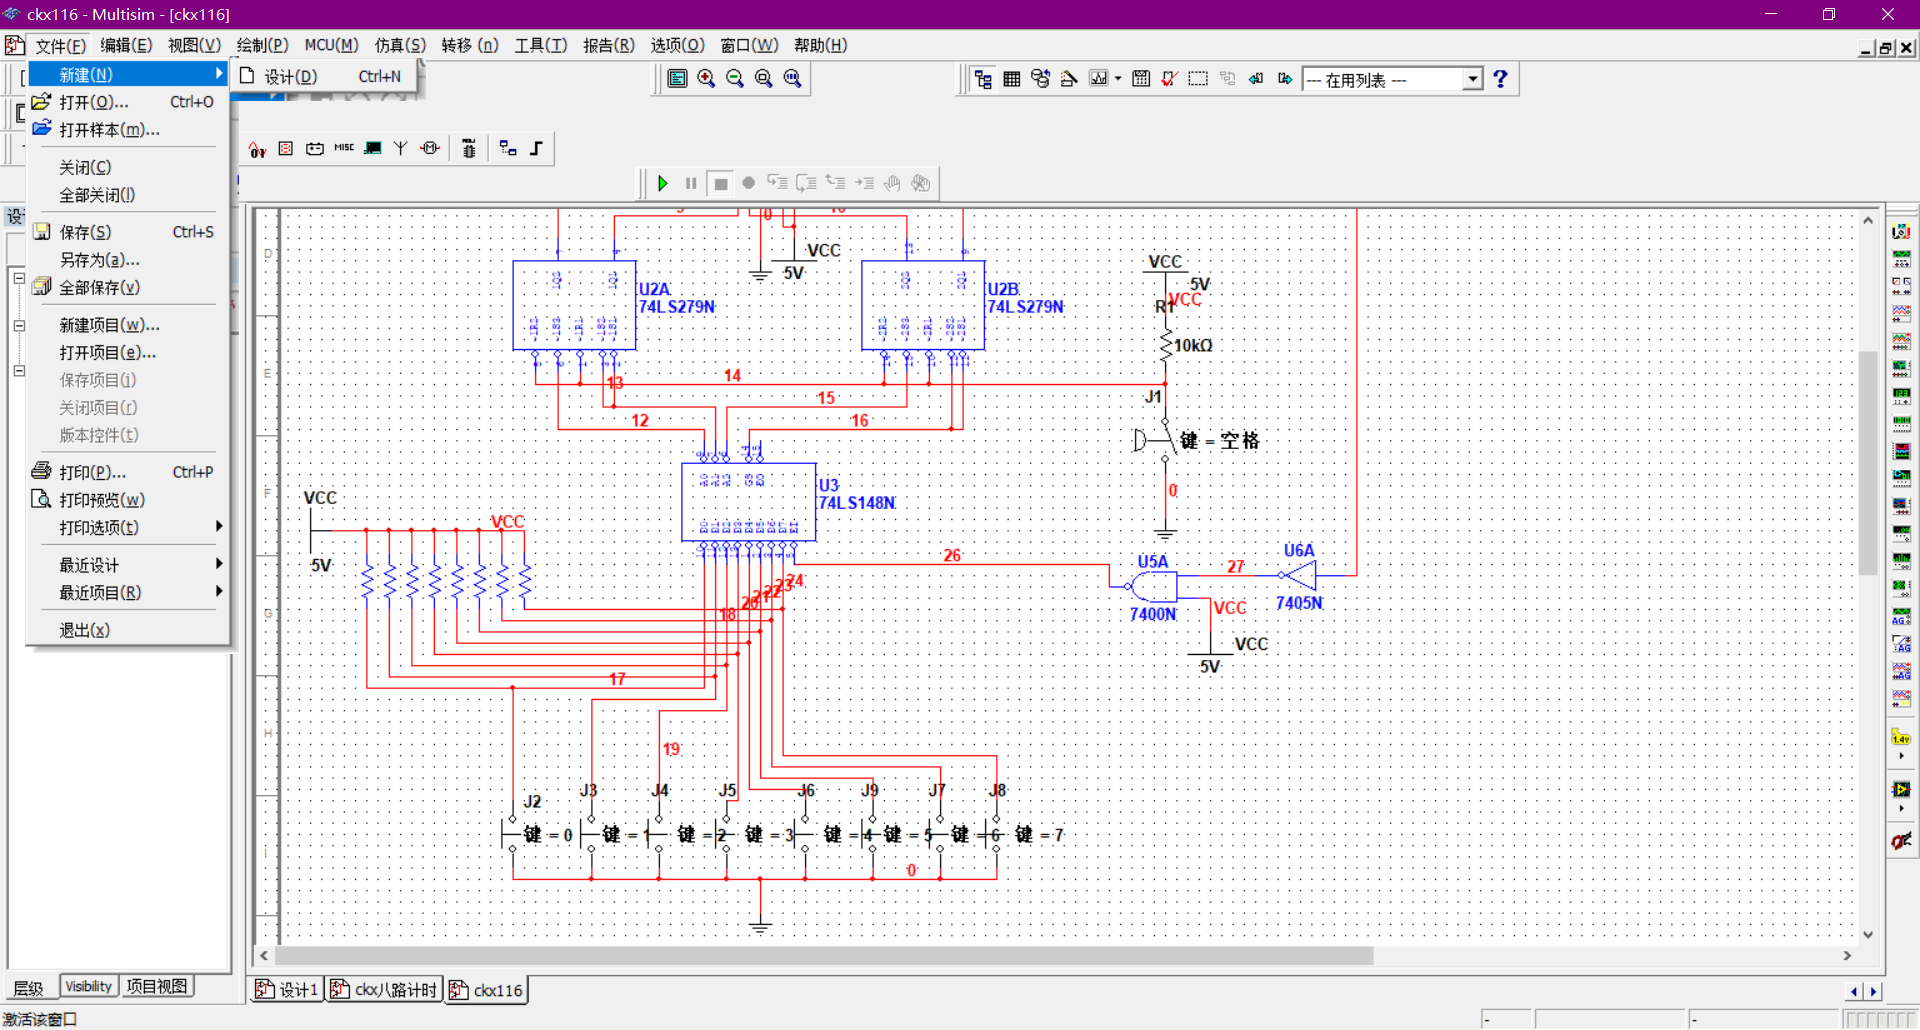This screenshot has height=1030, width=1920.
Task: Run the Electrical Rules Check icon
Action: (x=1169, y=79)
